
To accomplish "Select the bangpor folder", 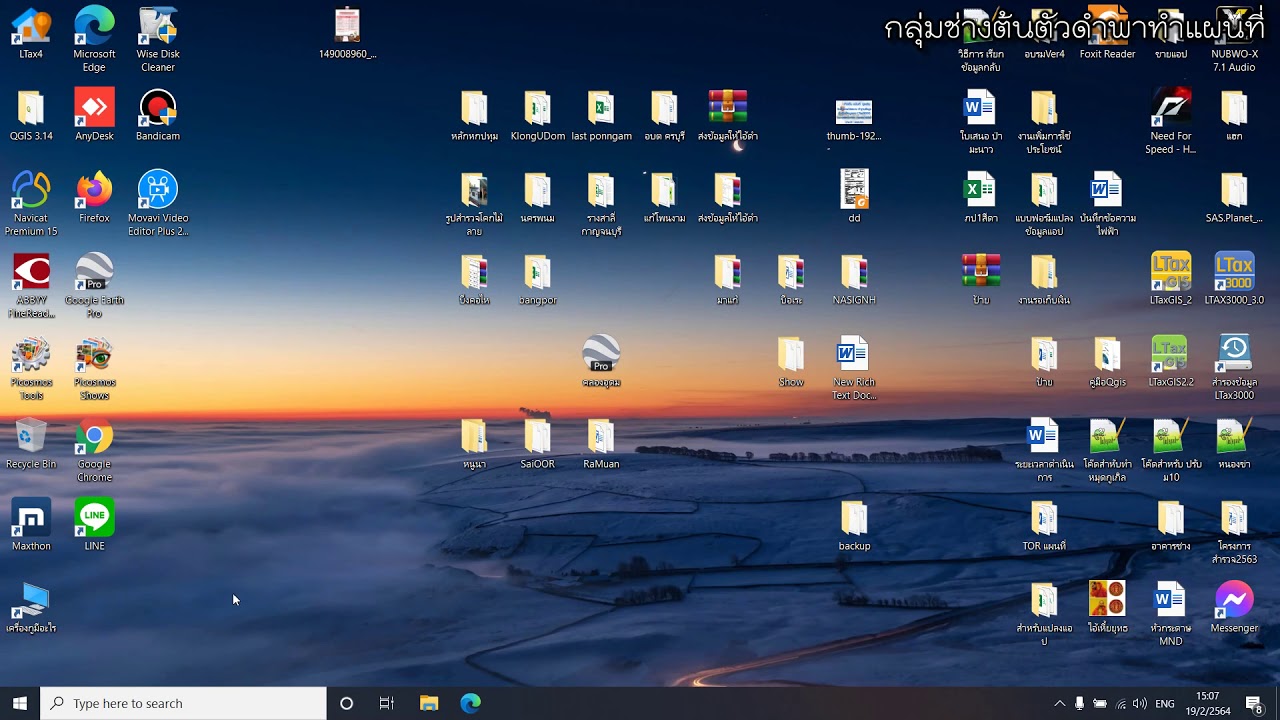I will [537, 279].
